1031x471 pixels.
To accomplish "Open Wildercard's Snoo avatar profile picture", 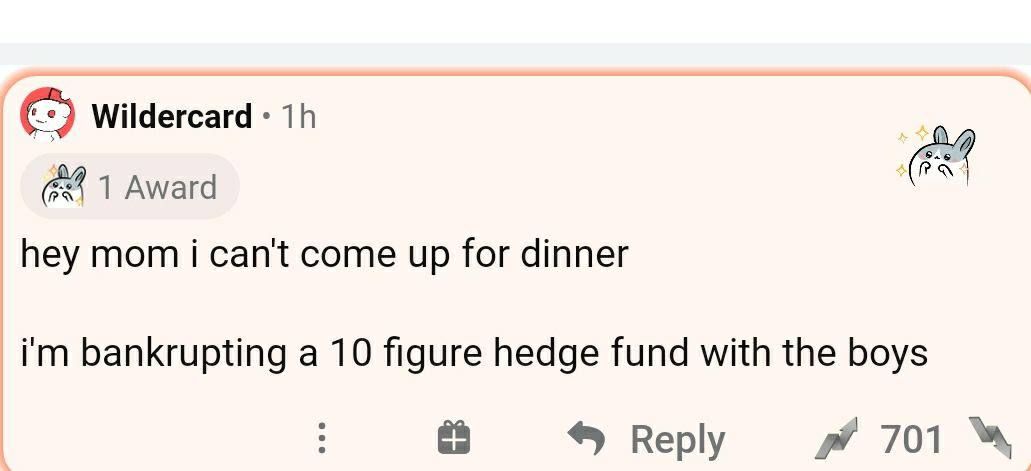I will point(47,114).
